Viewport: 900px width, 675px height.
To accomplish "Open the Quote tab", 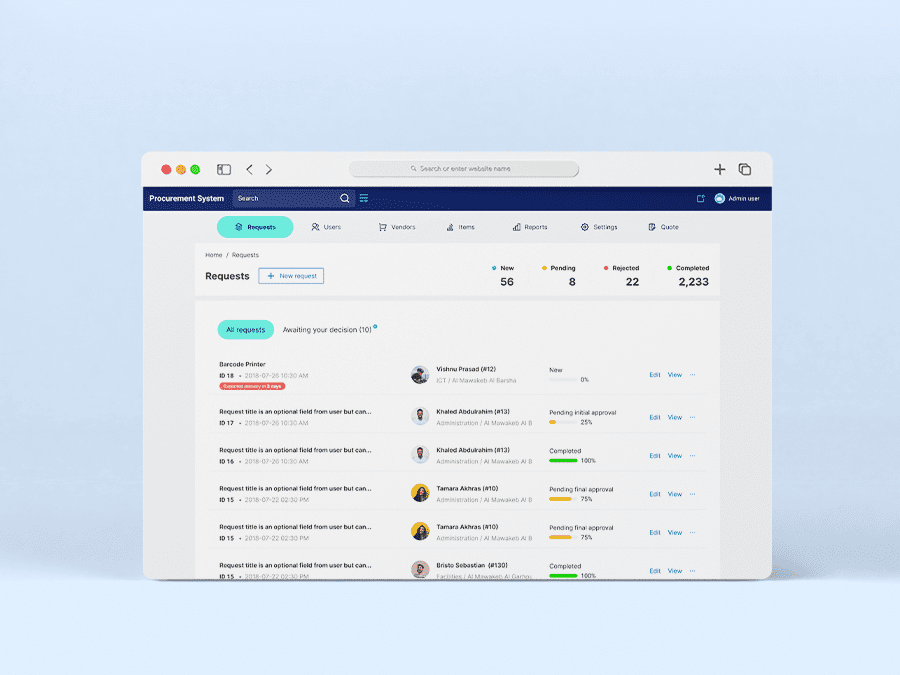I will [663, 227].
